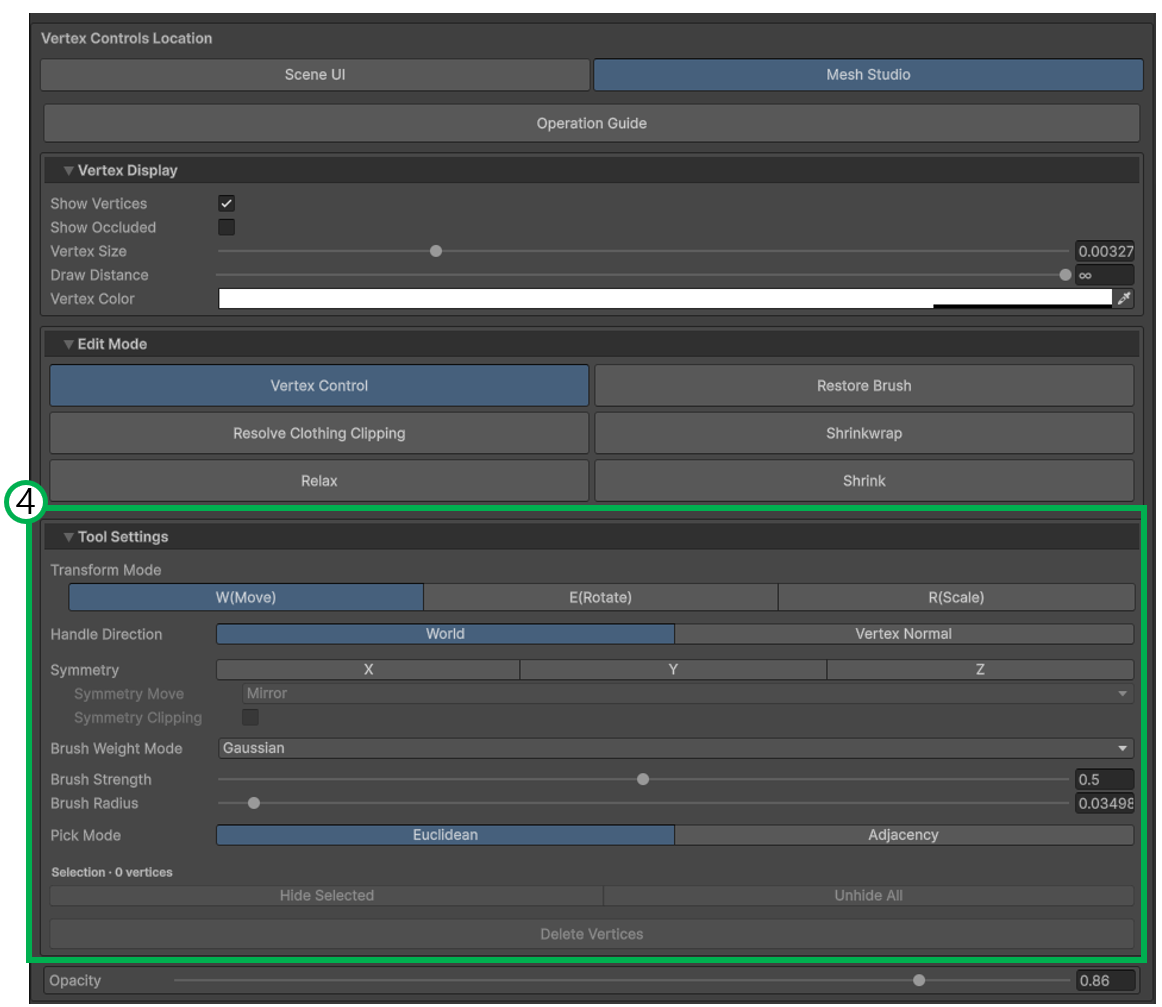Select W(Move) transform mode

click(246, 597)
